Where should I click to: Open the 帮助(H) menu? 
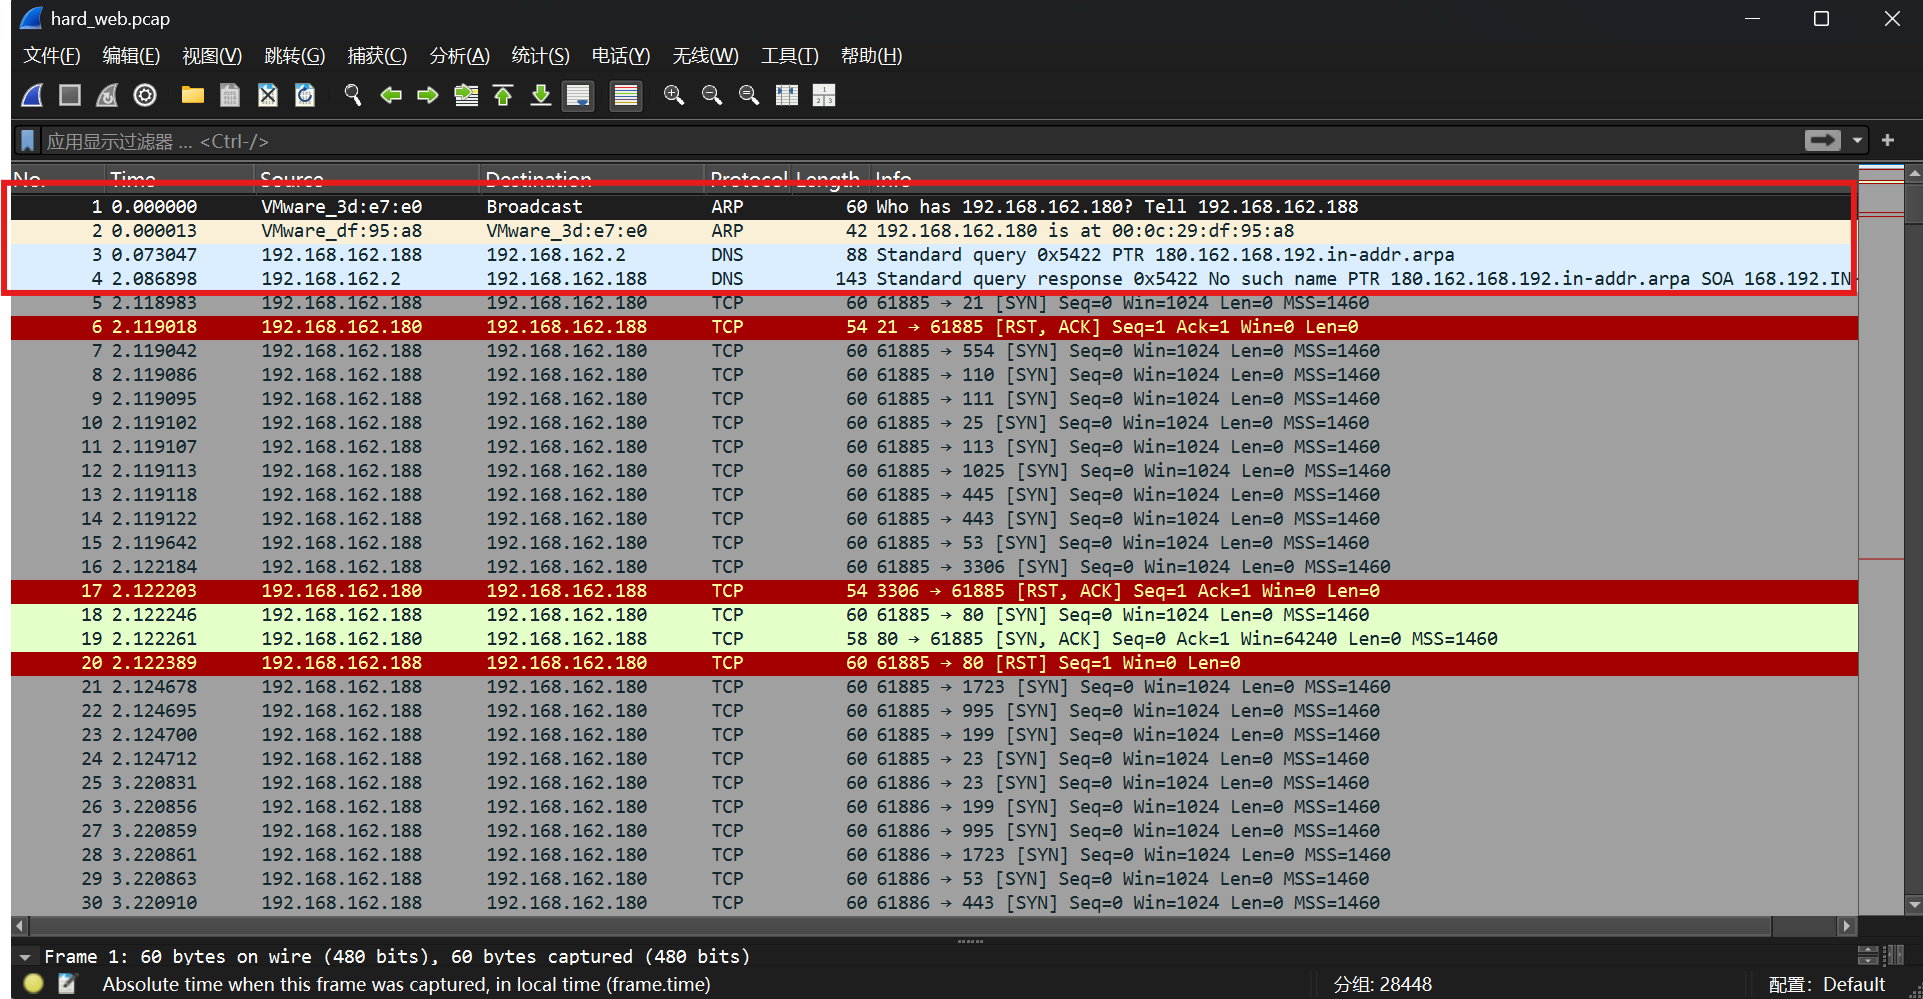coord(872,56)
